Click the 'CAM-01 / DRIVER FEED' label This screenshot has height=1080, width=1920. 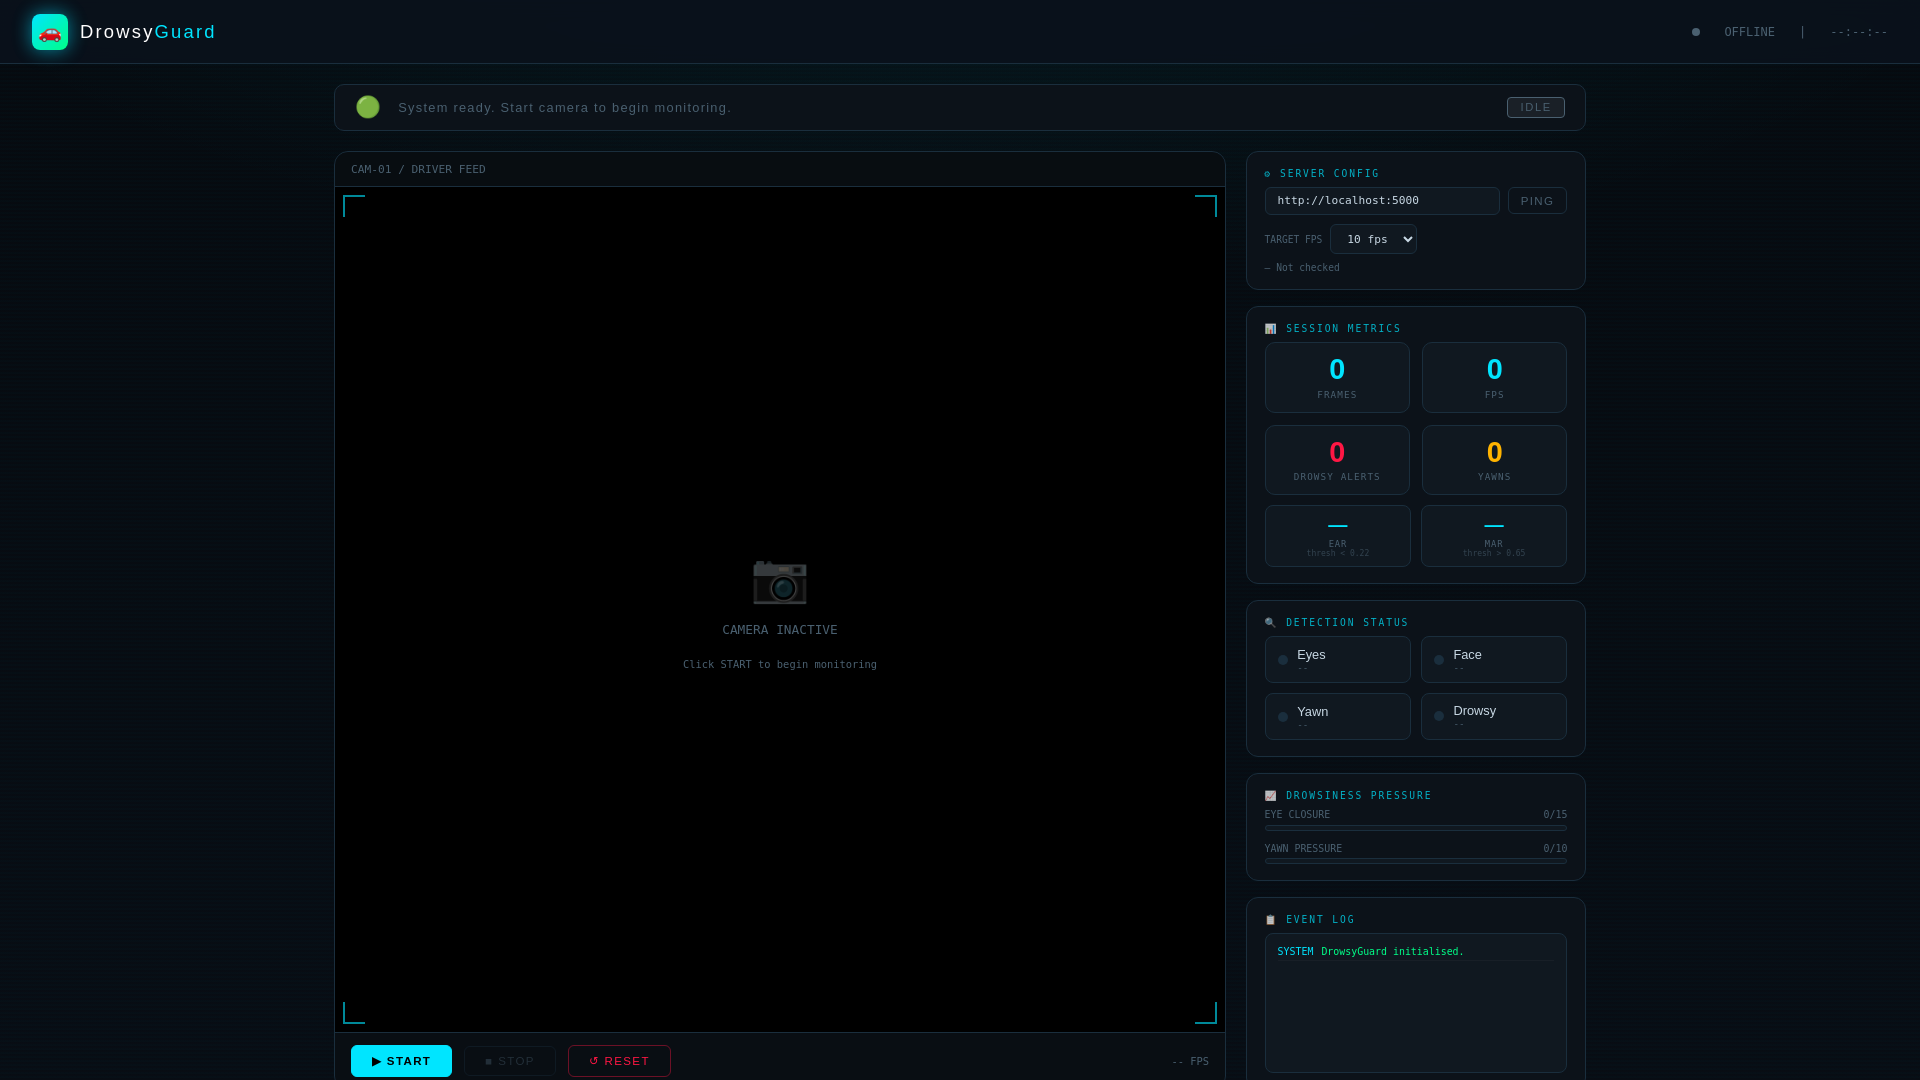418,170
